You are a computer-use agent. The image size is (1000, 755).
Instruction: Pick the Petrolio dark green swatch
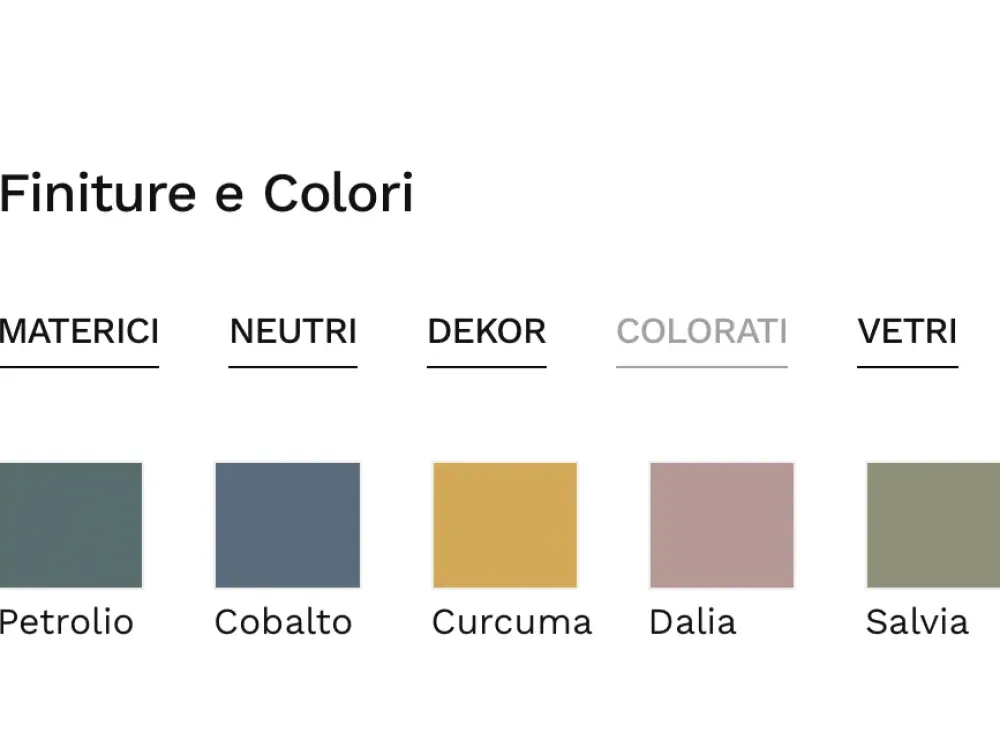(71, 525)
